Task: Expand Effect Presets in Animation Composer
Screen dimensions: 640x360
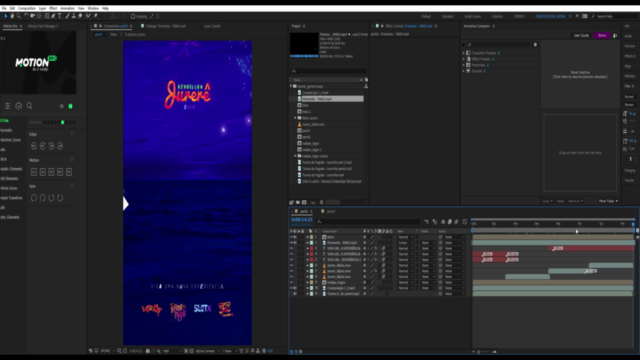Action: tap(464, 59)
